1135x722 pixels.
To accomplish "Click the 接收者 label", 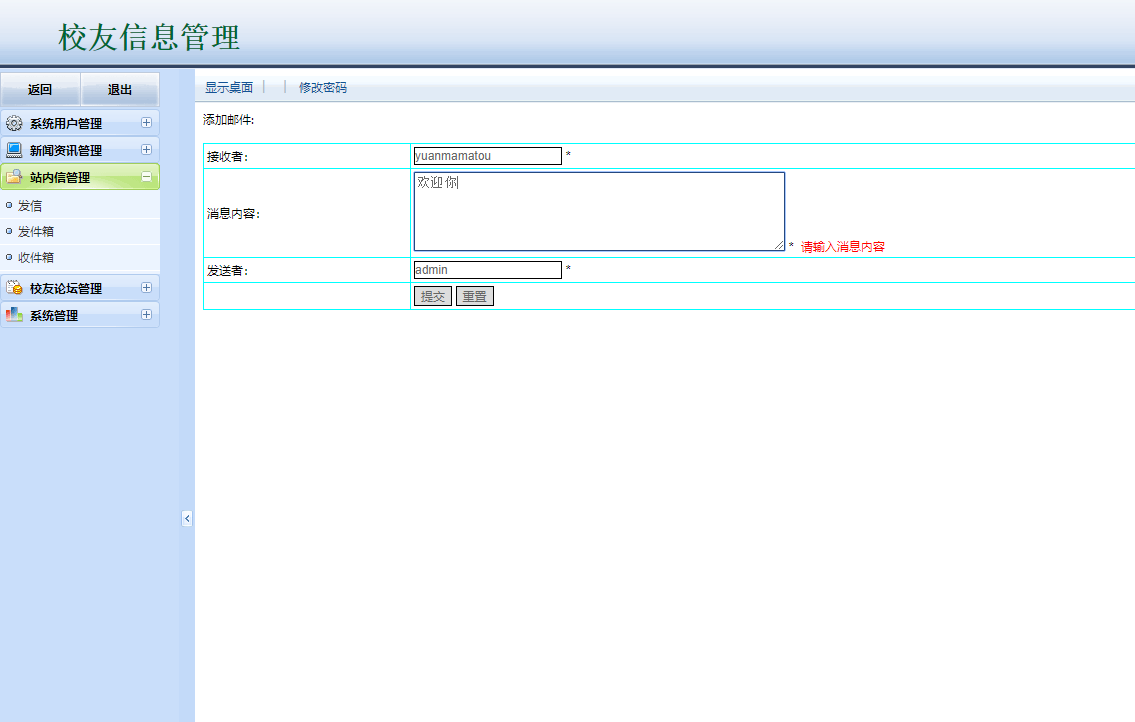I will tap(227, 156).
